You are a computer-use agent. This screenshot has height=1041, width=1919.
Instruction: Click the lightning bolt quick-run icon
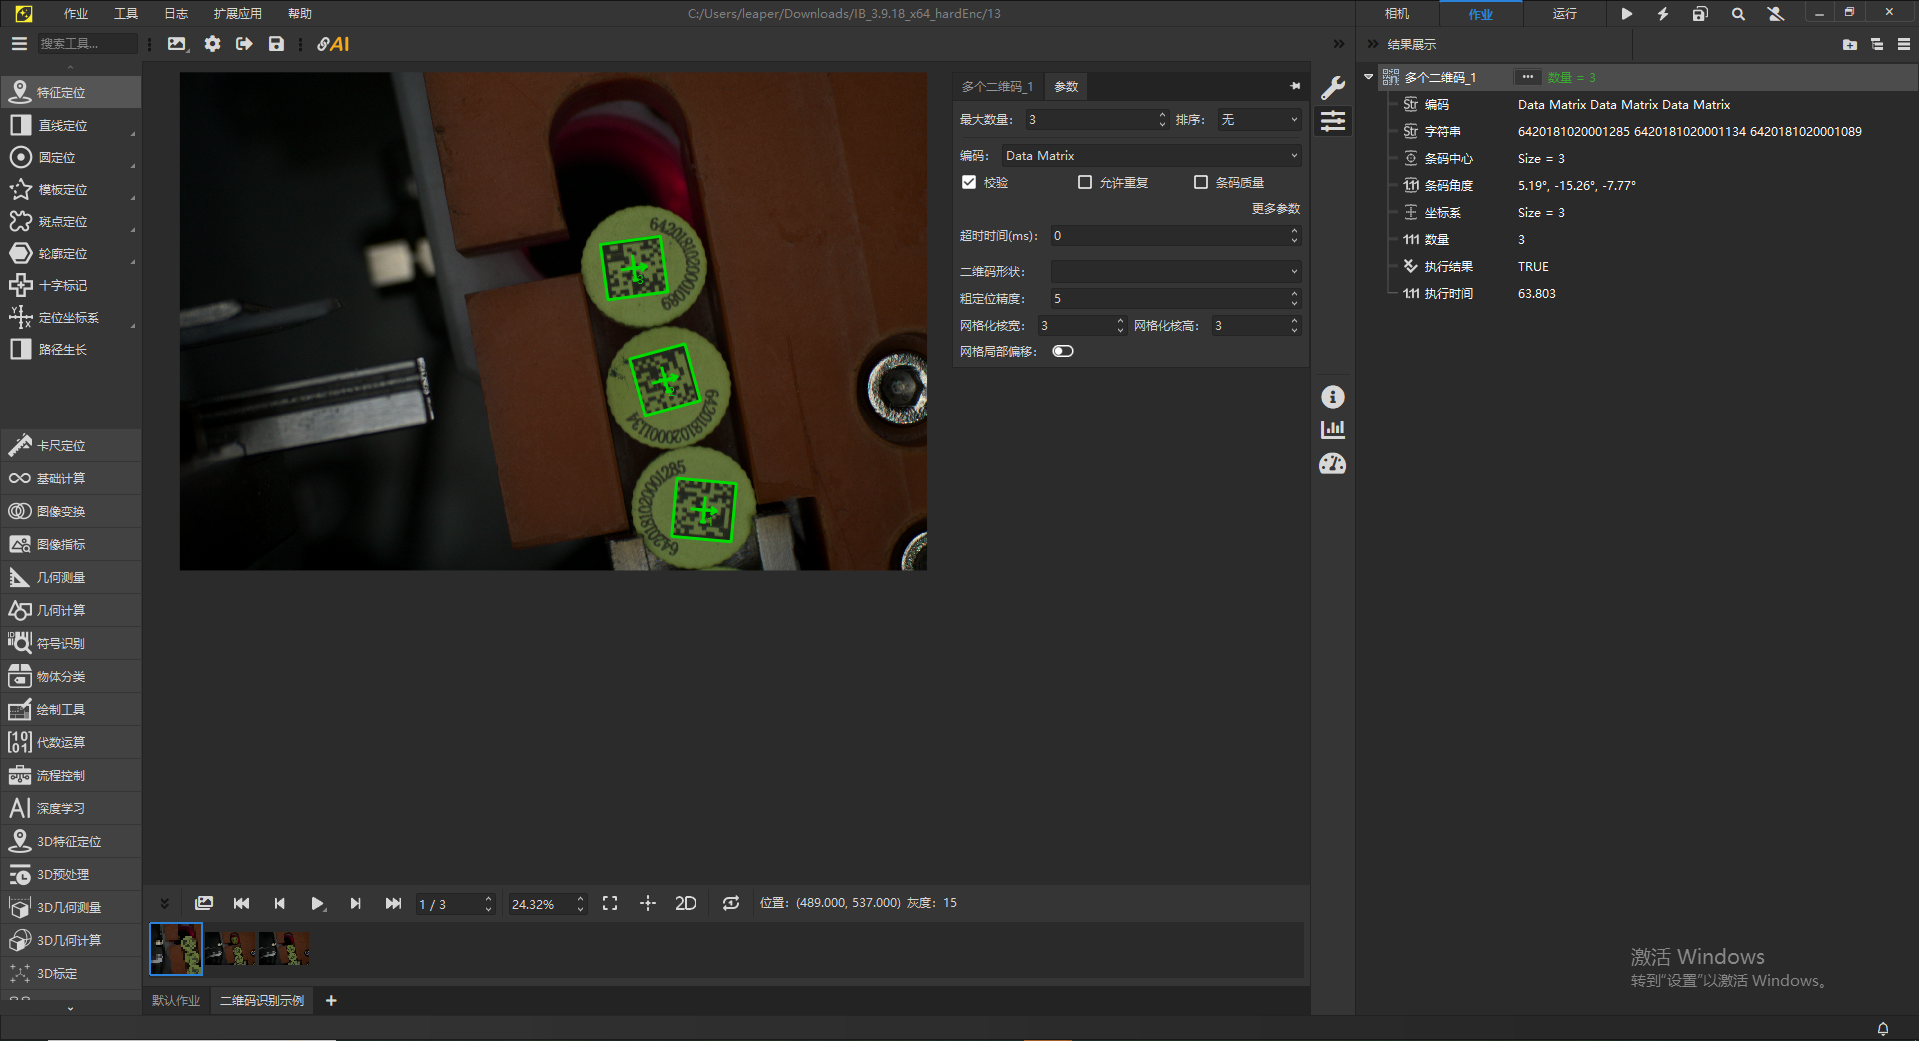tap(1663, 14)
